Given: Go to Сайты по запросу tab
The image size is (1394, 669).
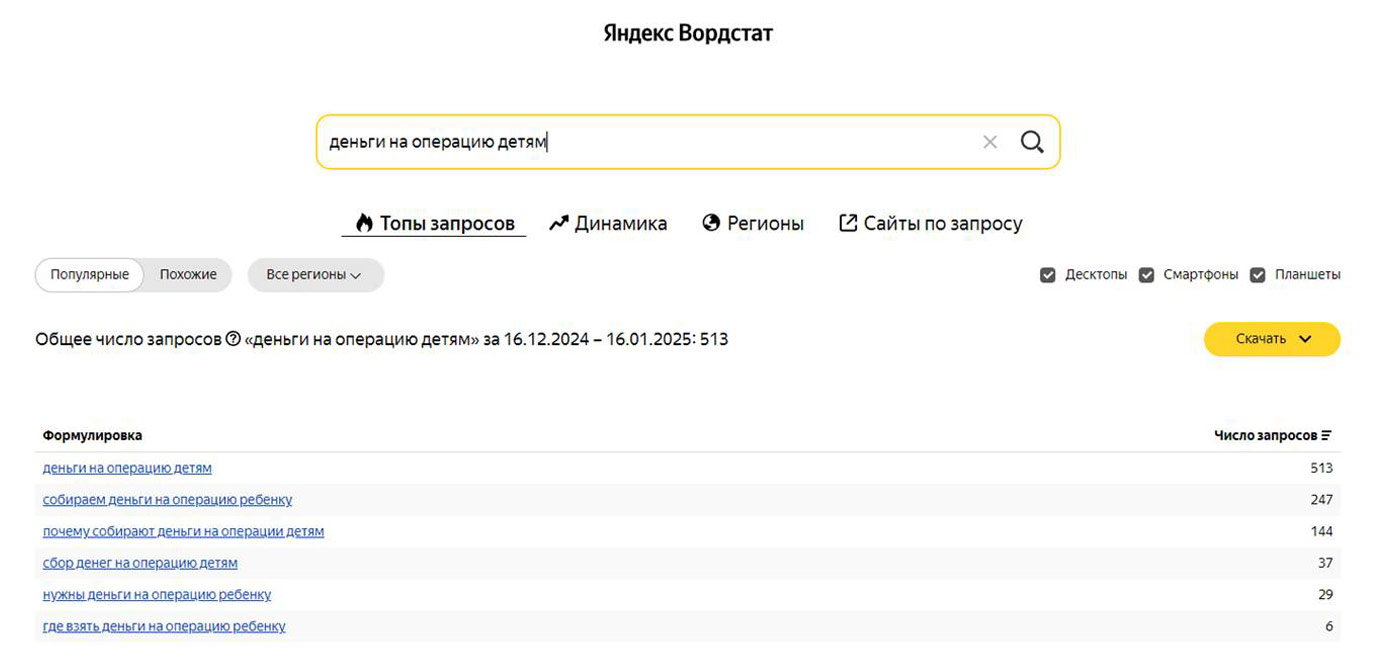Looking at the screenshot, I should coord(930,223).
